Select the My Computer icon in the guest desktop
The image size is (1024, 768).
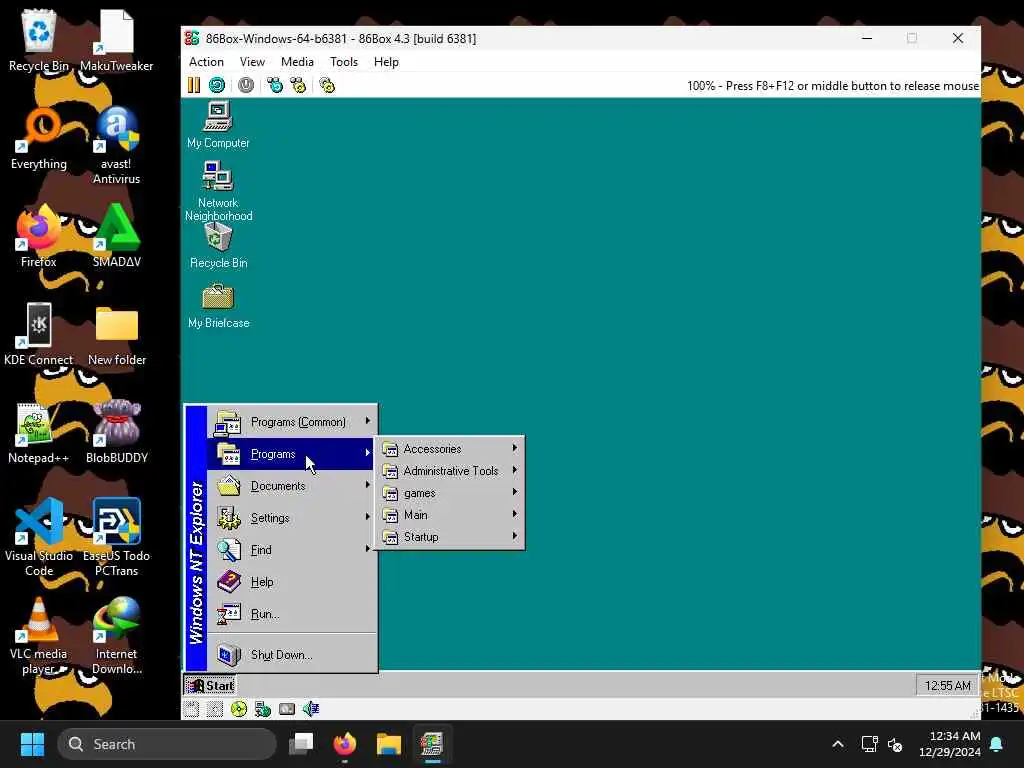pos(218,125)
